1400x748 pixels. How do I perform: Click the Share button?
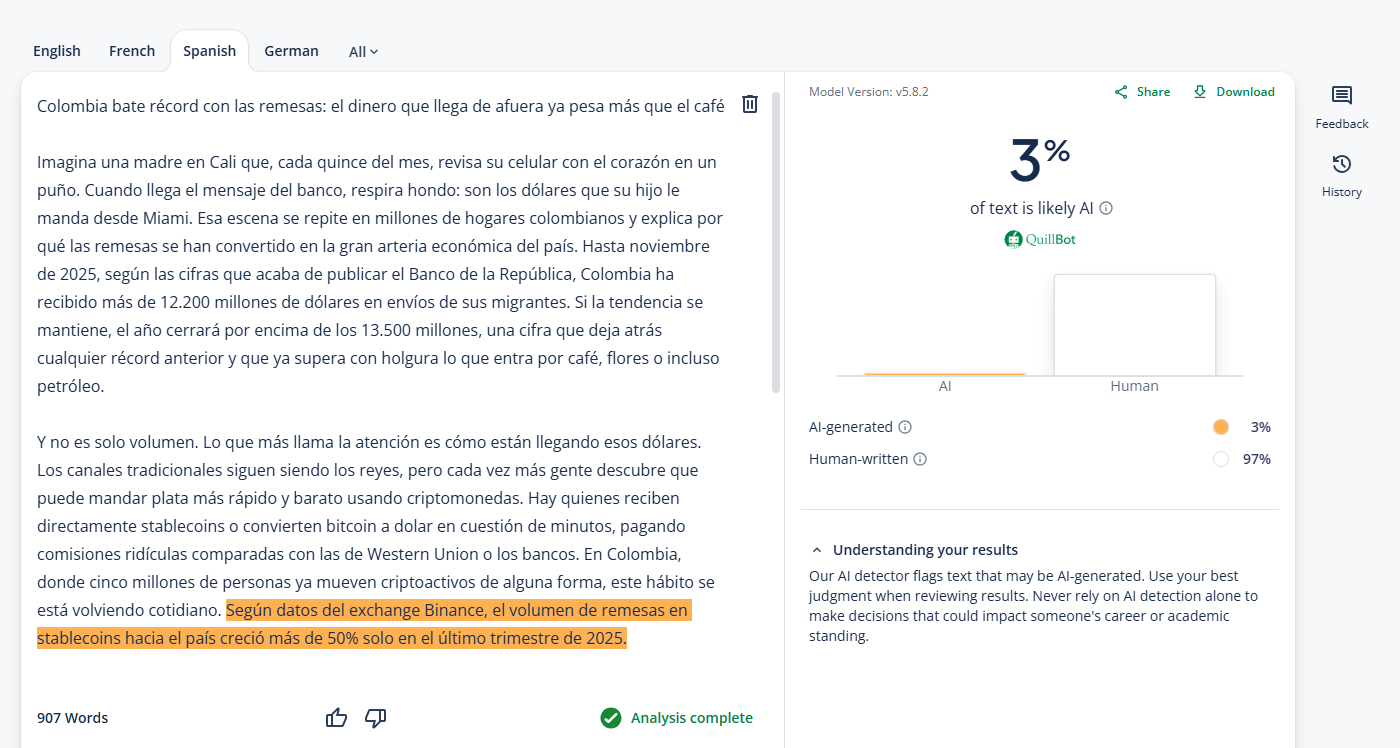(1142, 92)
